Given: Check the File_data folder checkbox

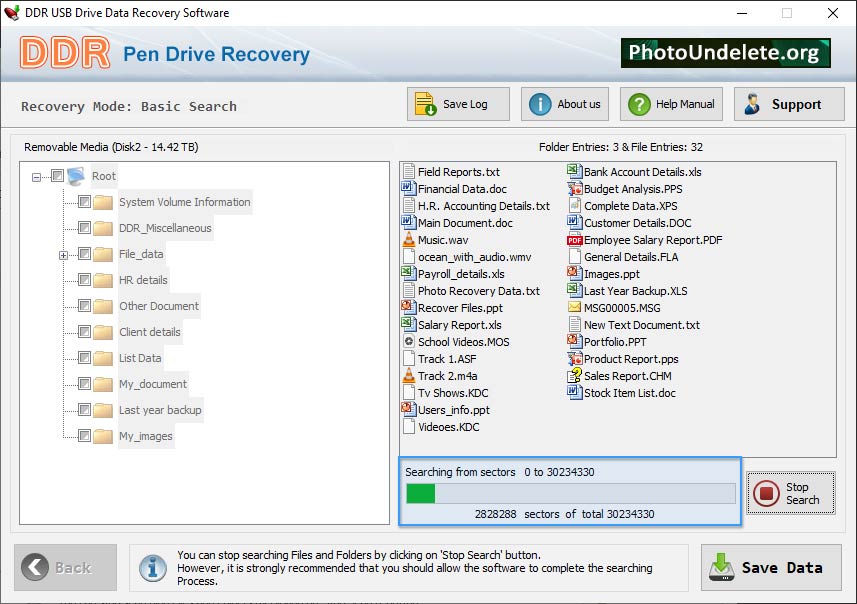Looking at the screenshot, I should [84, 254].
